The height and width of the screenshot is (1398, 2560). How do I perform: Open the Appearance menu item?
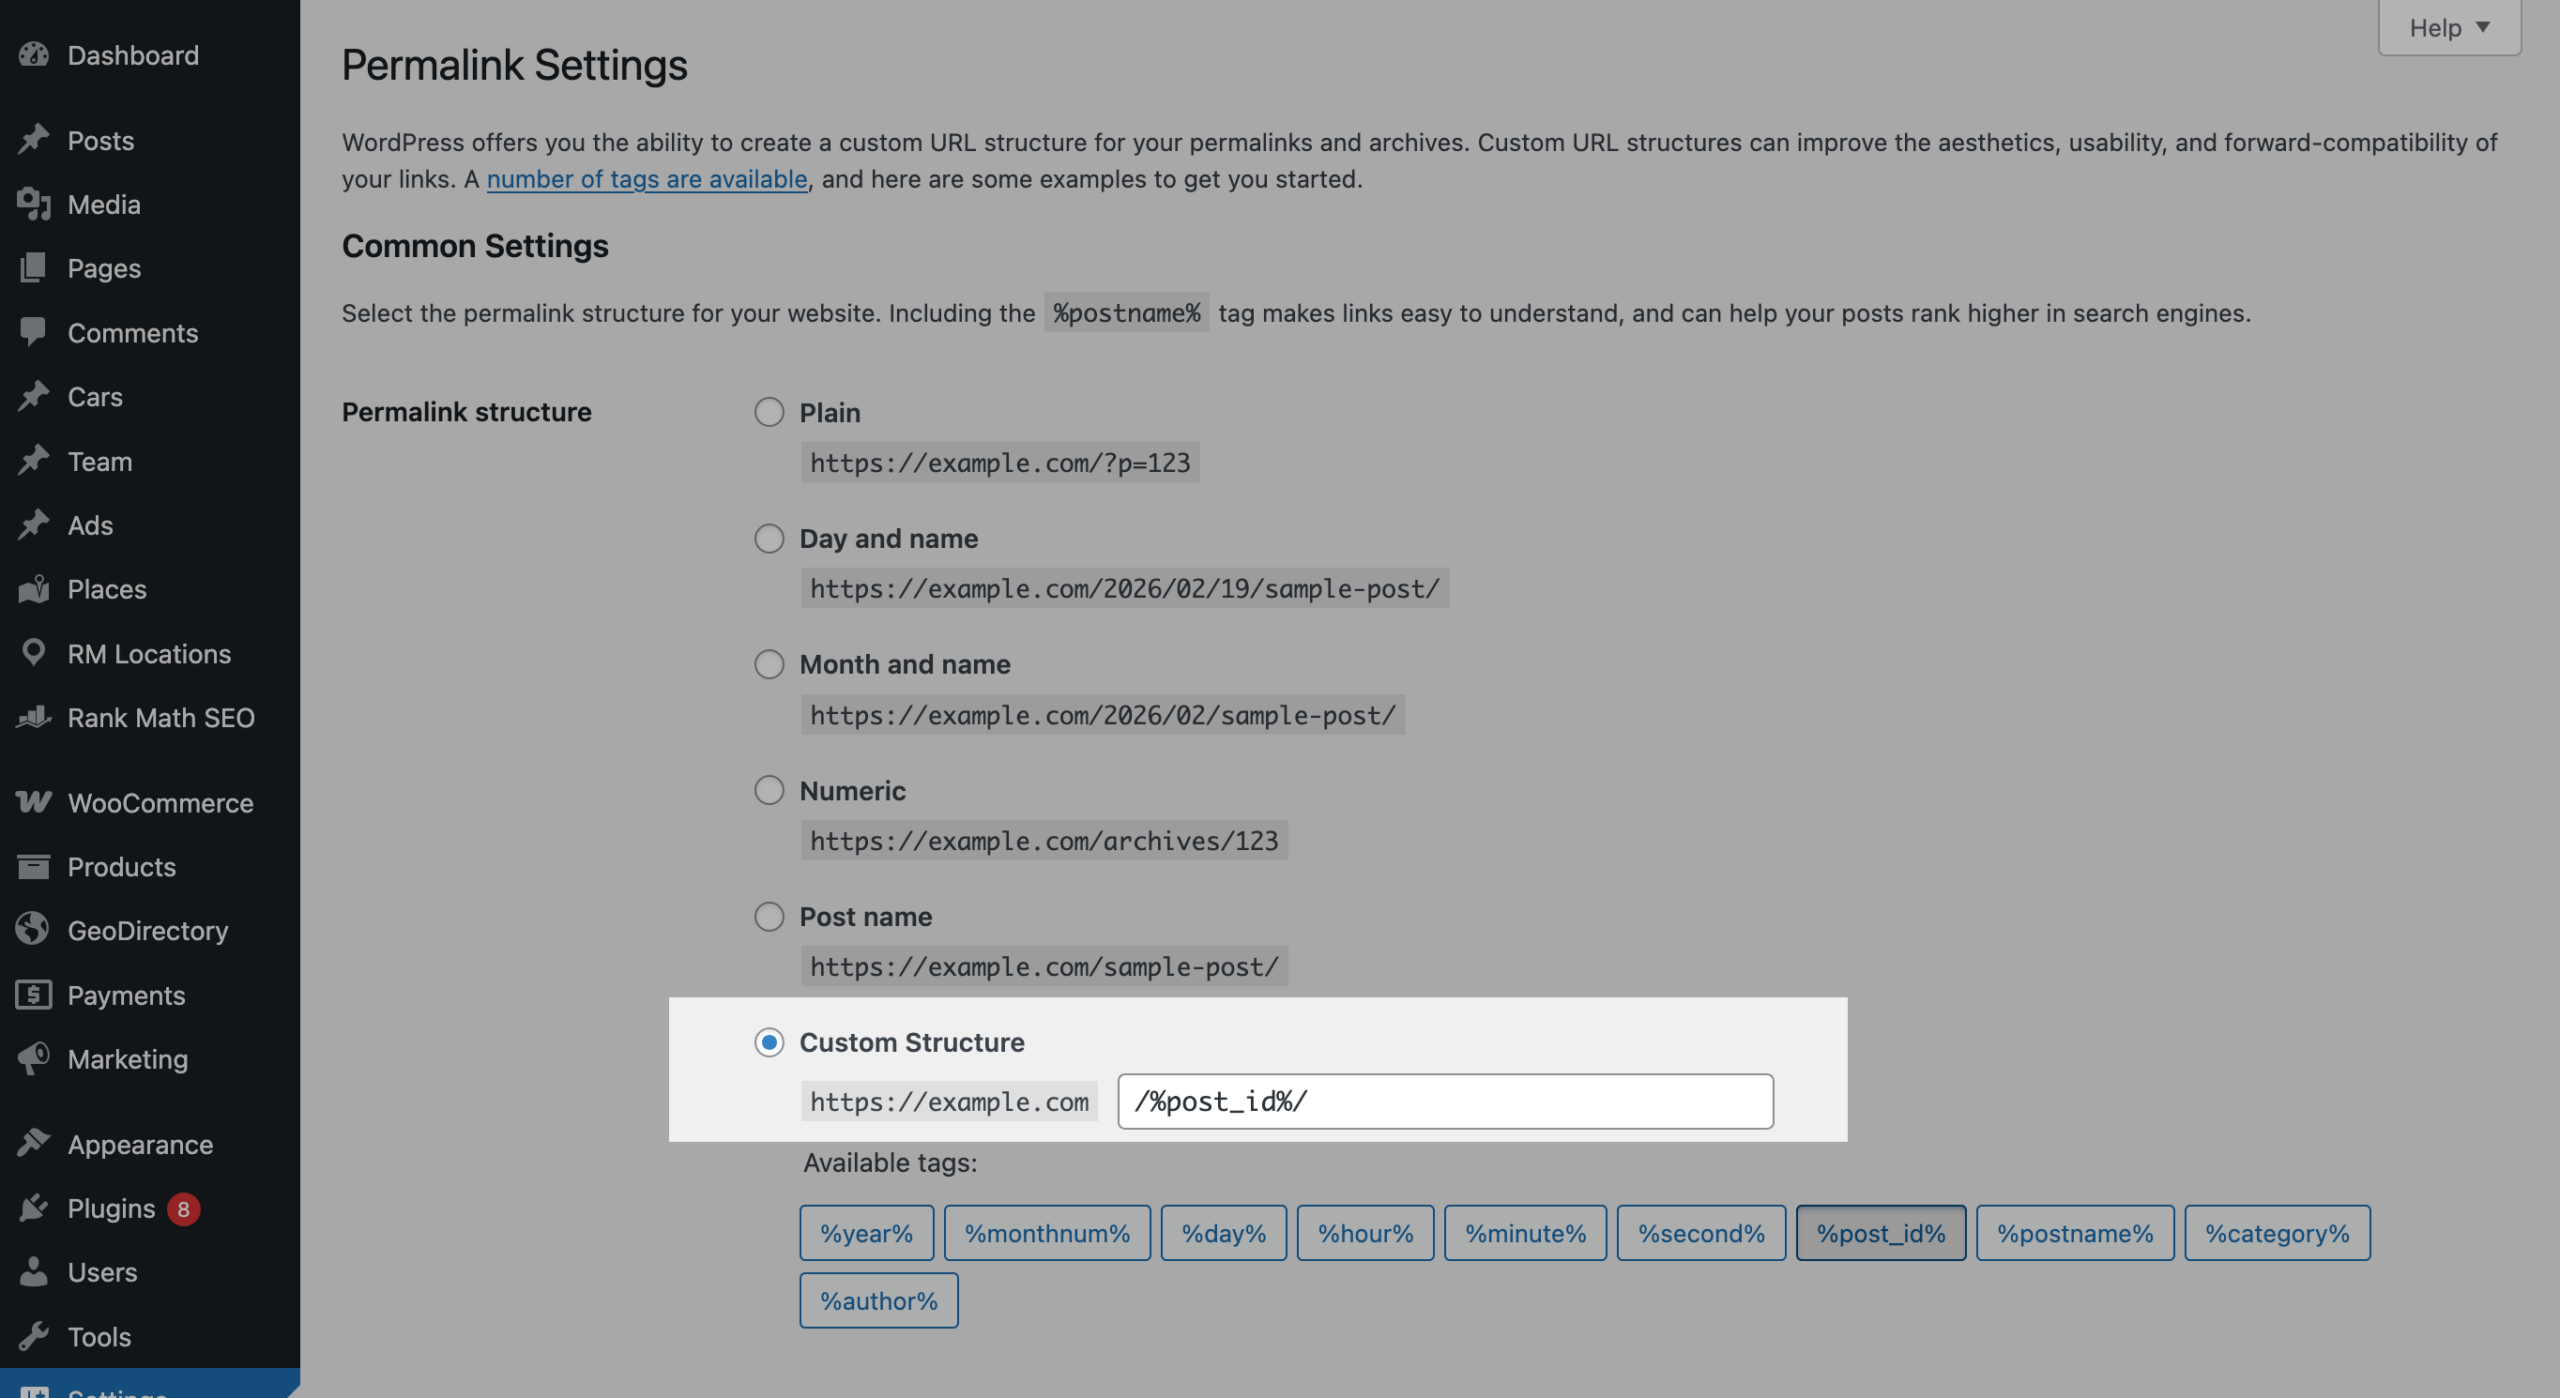pyautogui.click(x=140, y=1144)
